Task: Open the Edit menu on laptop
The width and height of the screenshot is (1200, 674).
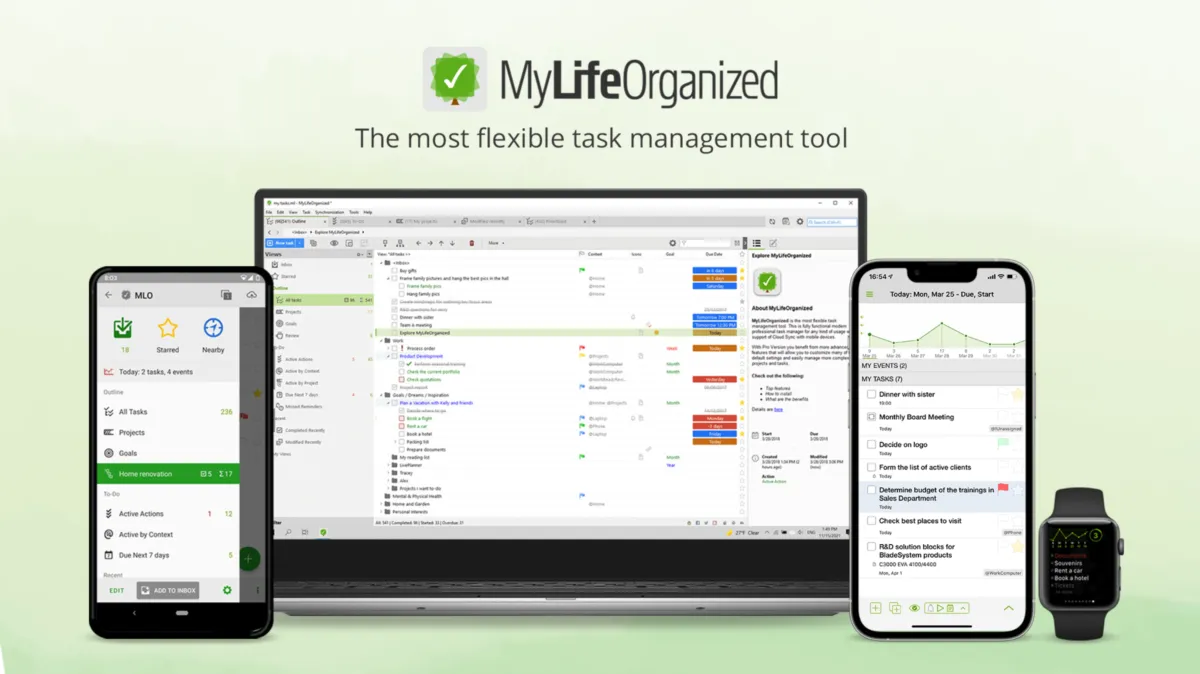Action: click(281, 212)
